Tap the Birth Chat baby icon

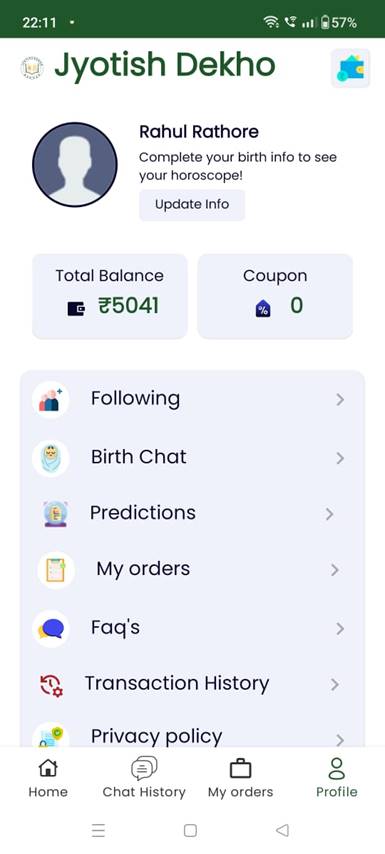tap(51, 459)
